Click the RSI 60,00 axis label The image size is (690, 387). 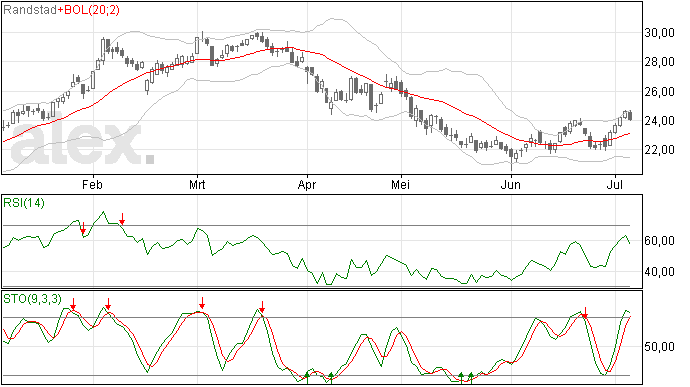(659, 241)
